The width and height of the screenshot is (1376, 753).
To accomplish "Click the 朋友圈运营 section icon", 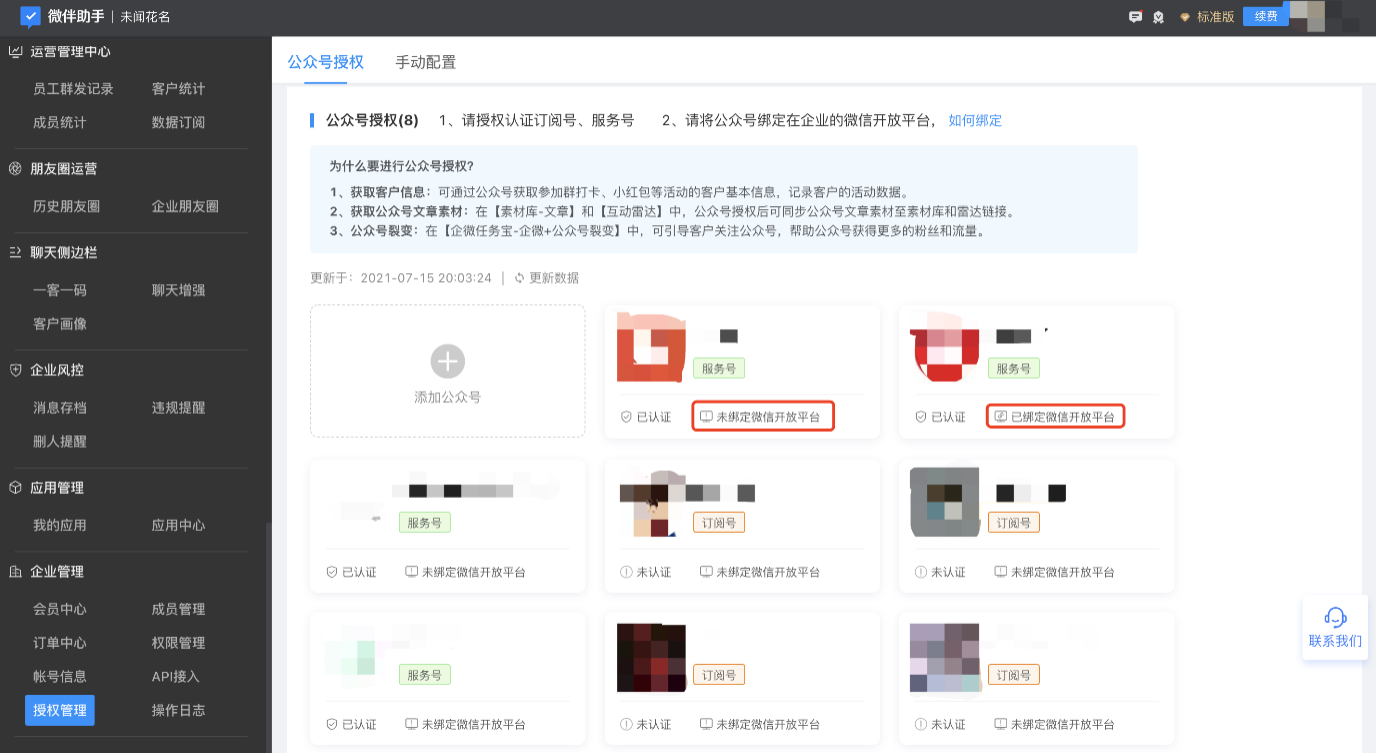I will tap(15, 169).
